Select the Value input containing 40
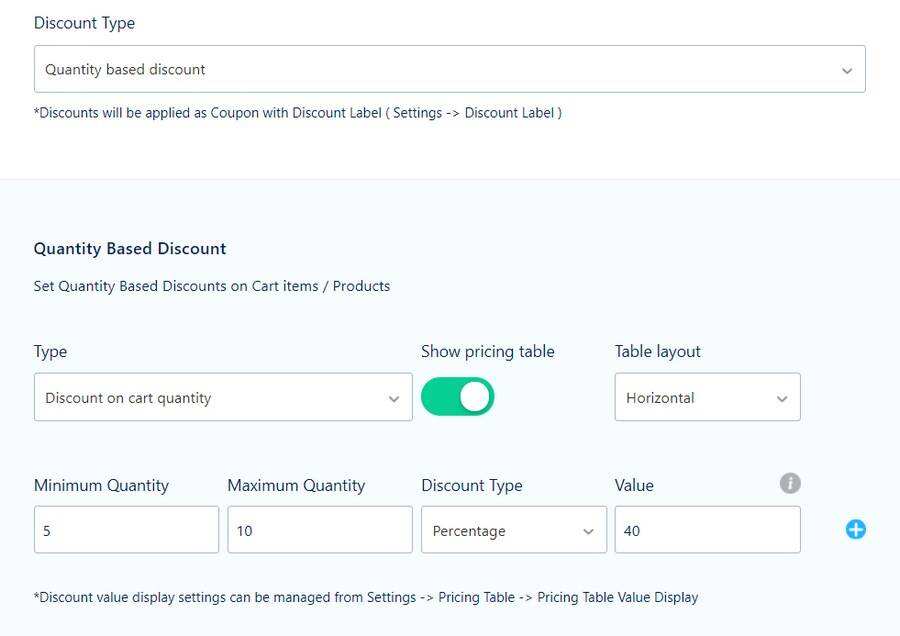This screenshot has width=900, height=636. pyautogui.click(x=707, y=530)
